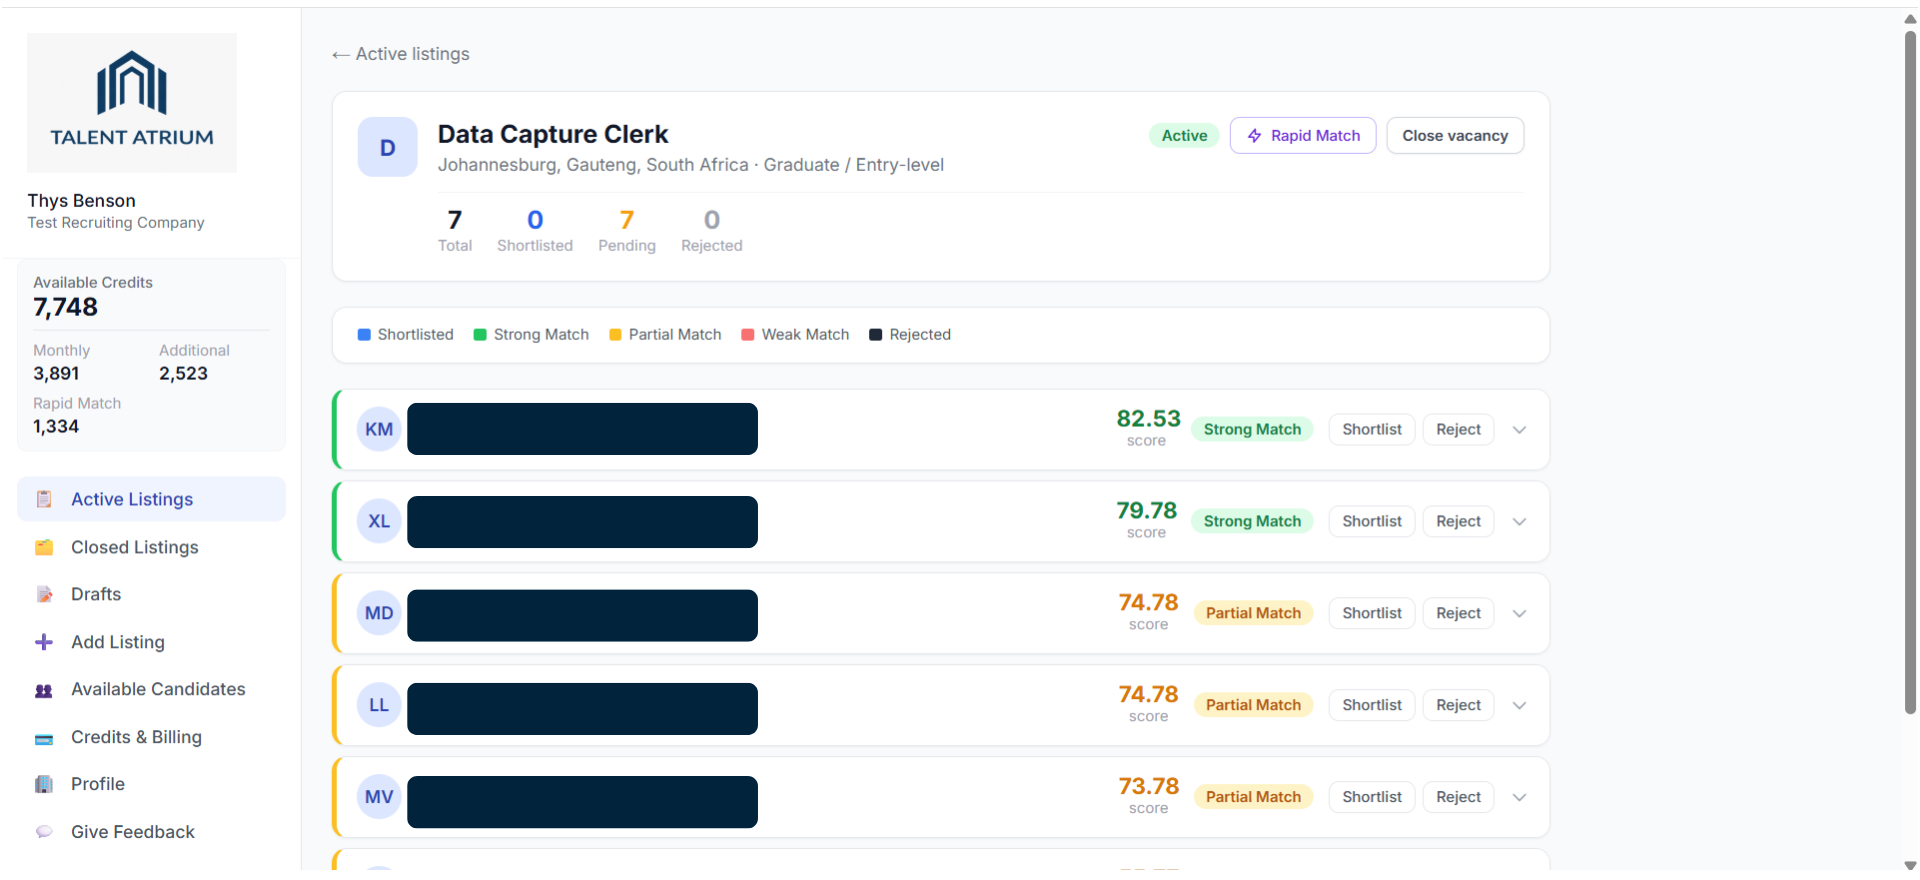Click the Partial Match badge for MD

point(1253,613)
